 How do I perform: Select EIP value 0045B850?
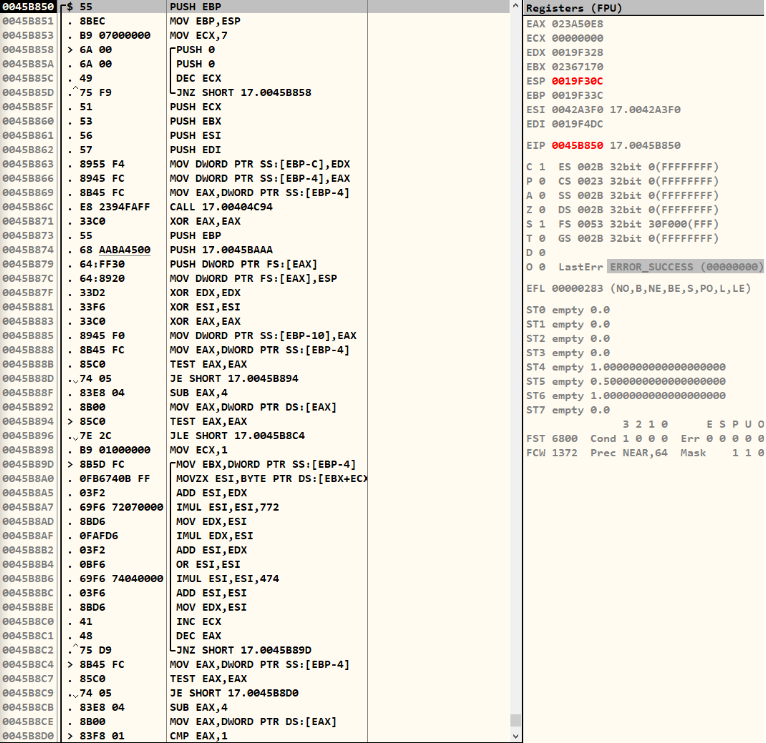pos(577,146)
